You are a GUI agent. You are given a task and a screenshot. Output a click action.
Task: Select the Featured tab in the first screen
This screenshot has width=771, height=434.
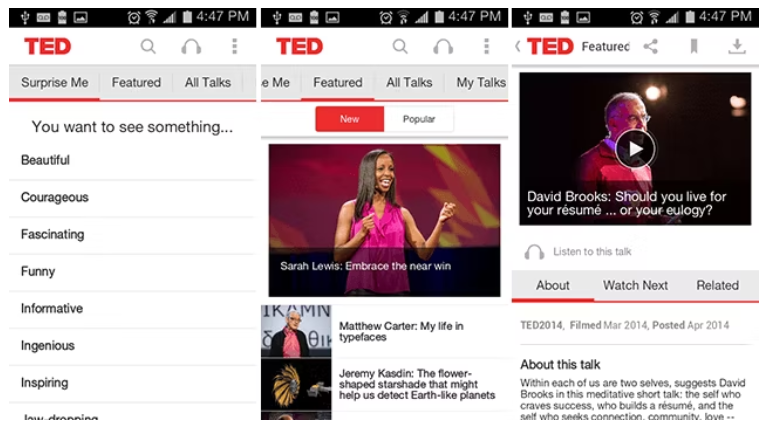(136, 83)
